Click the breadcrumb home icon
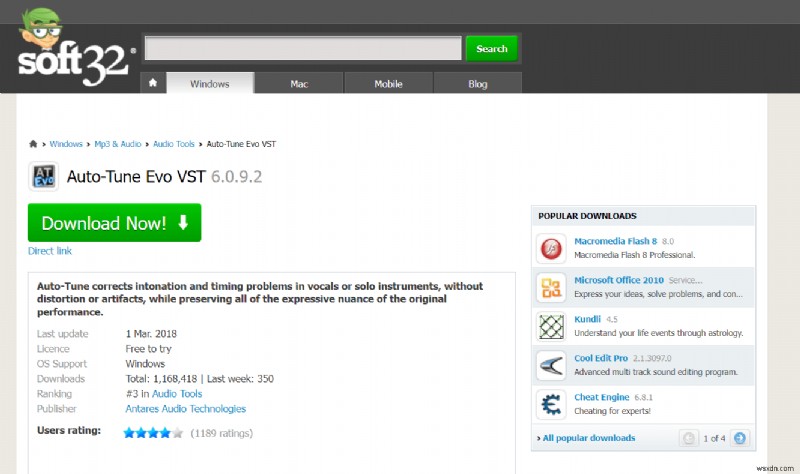800x474 pixels. (x=33, y=144)
